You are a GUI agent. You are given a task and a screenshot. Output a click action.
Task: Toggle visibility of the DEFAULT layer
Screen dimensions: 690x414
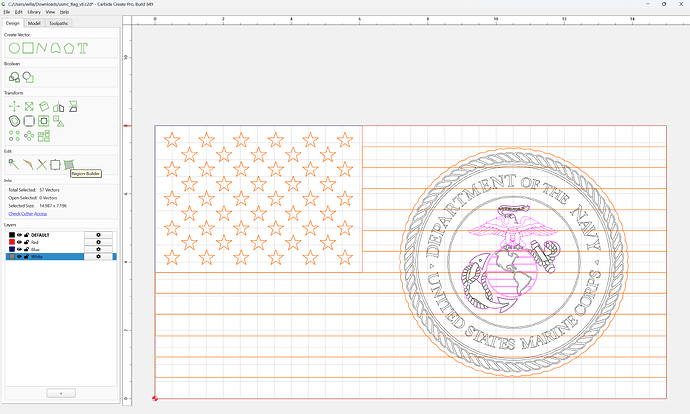19,235
